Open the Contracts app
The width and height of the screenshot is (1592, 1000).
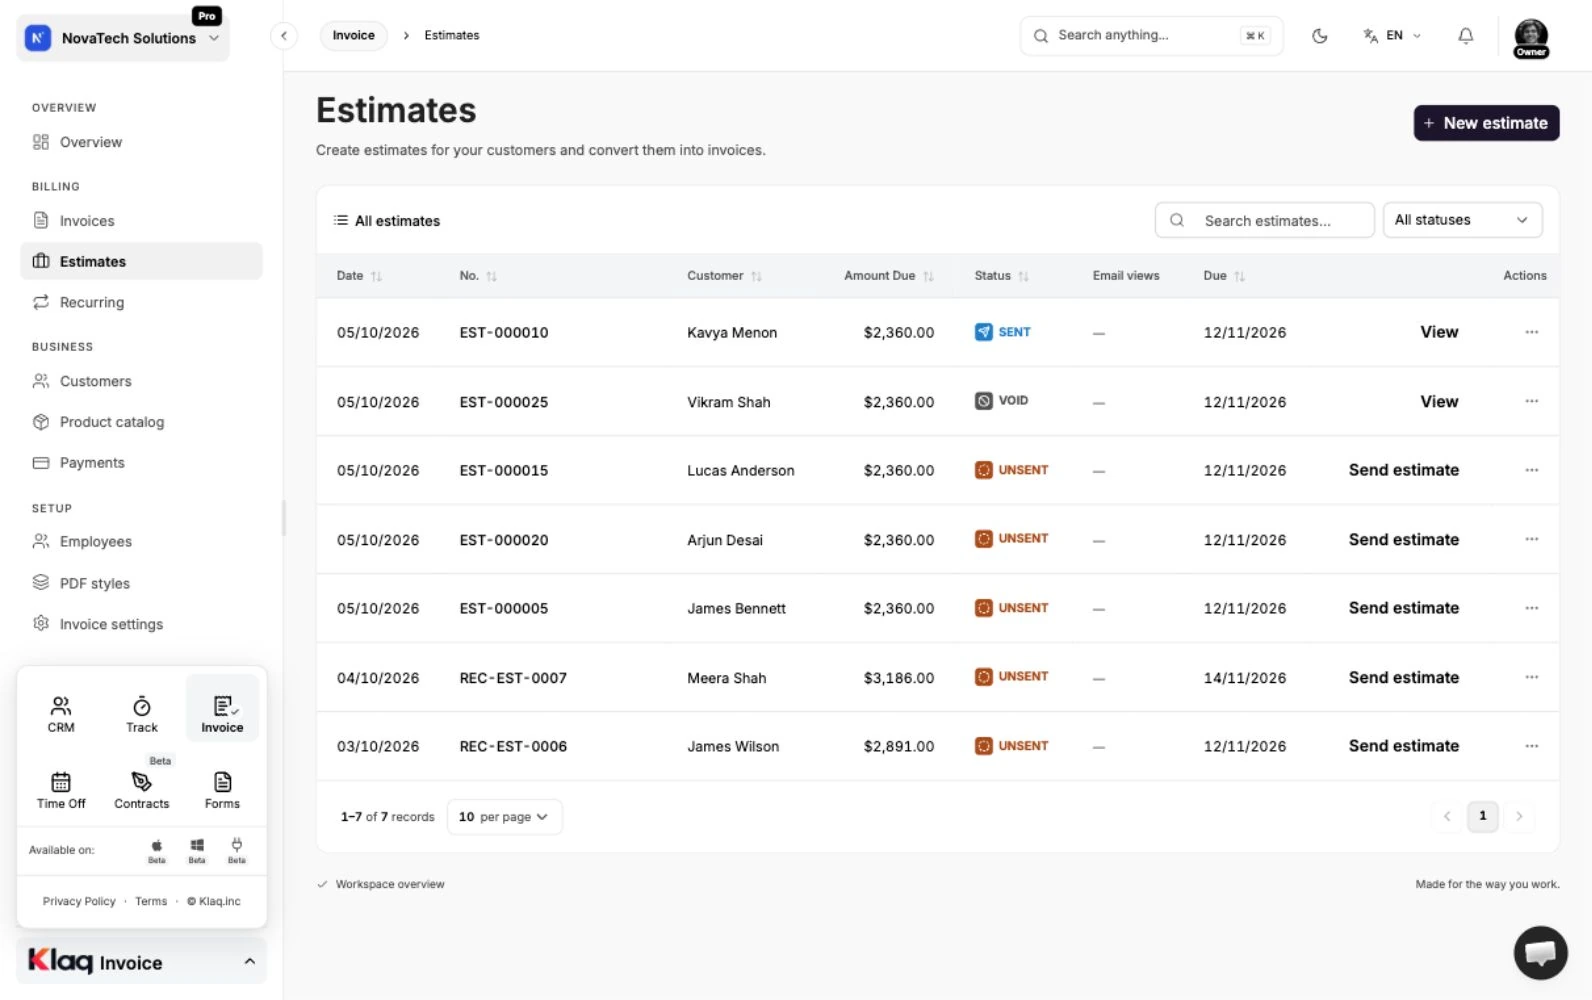(x=142, y=790)
